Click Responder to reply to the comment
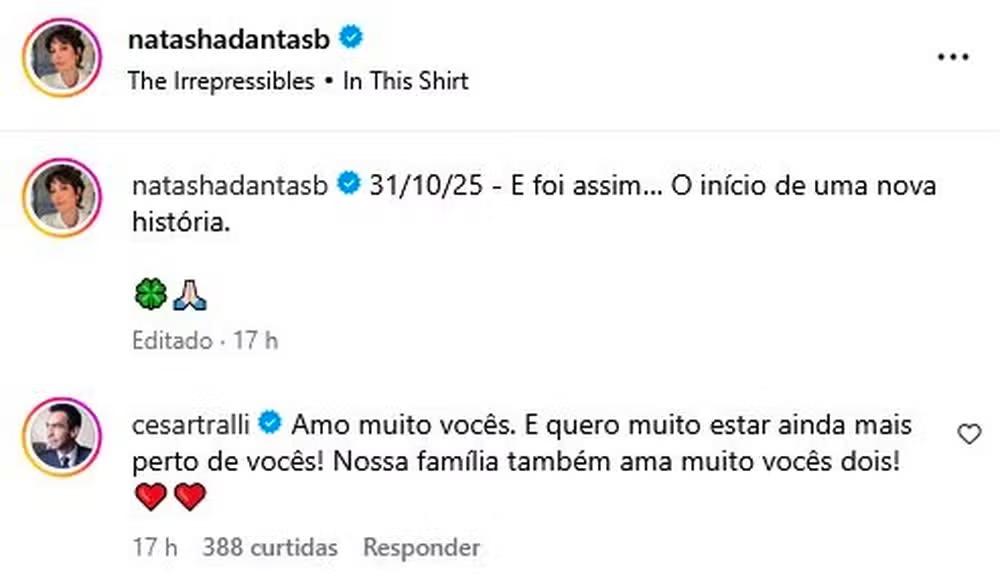The width and height of the screenshot is (1000, 574). coord(421,548)
